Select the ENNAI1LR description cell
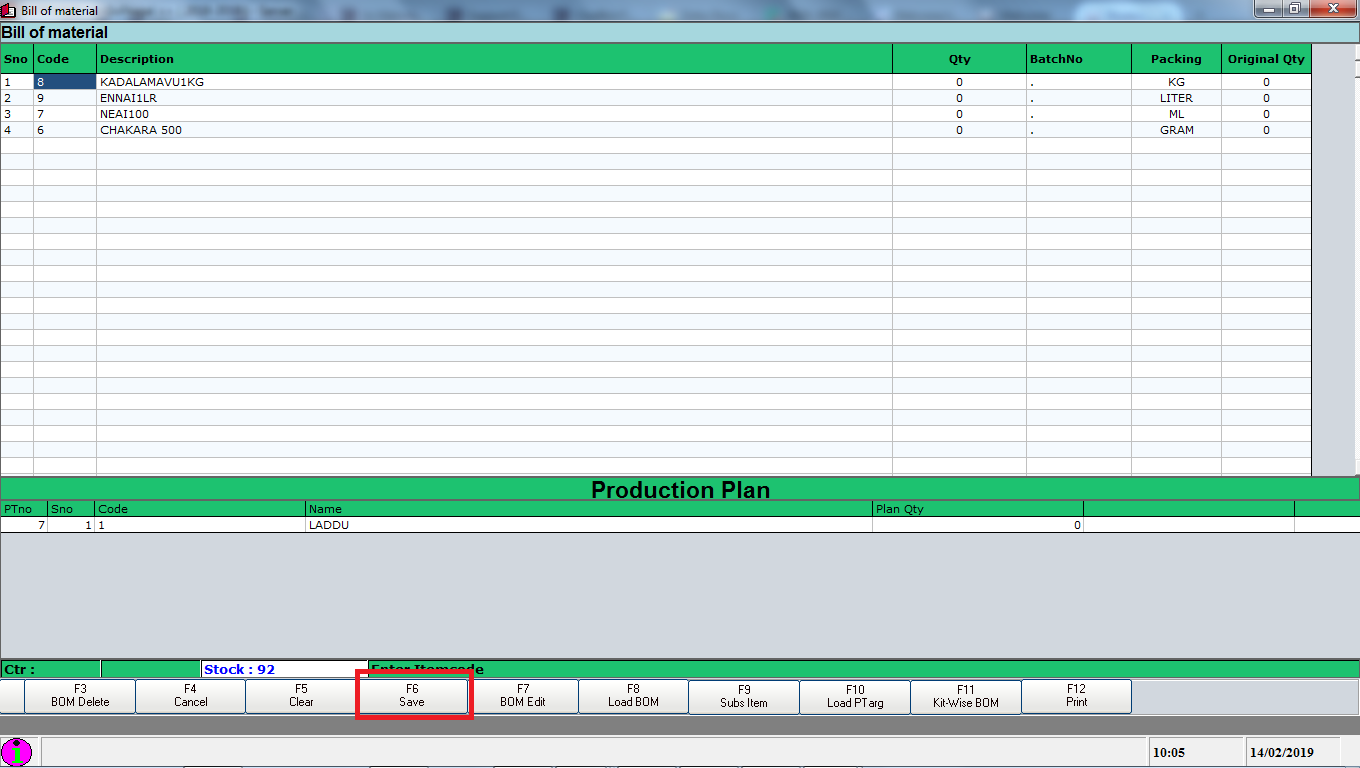 (x=494, y=98)
